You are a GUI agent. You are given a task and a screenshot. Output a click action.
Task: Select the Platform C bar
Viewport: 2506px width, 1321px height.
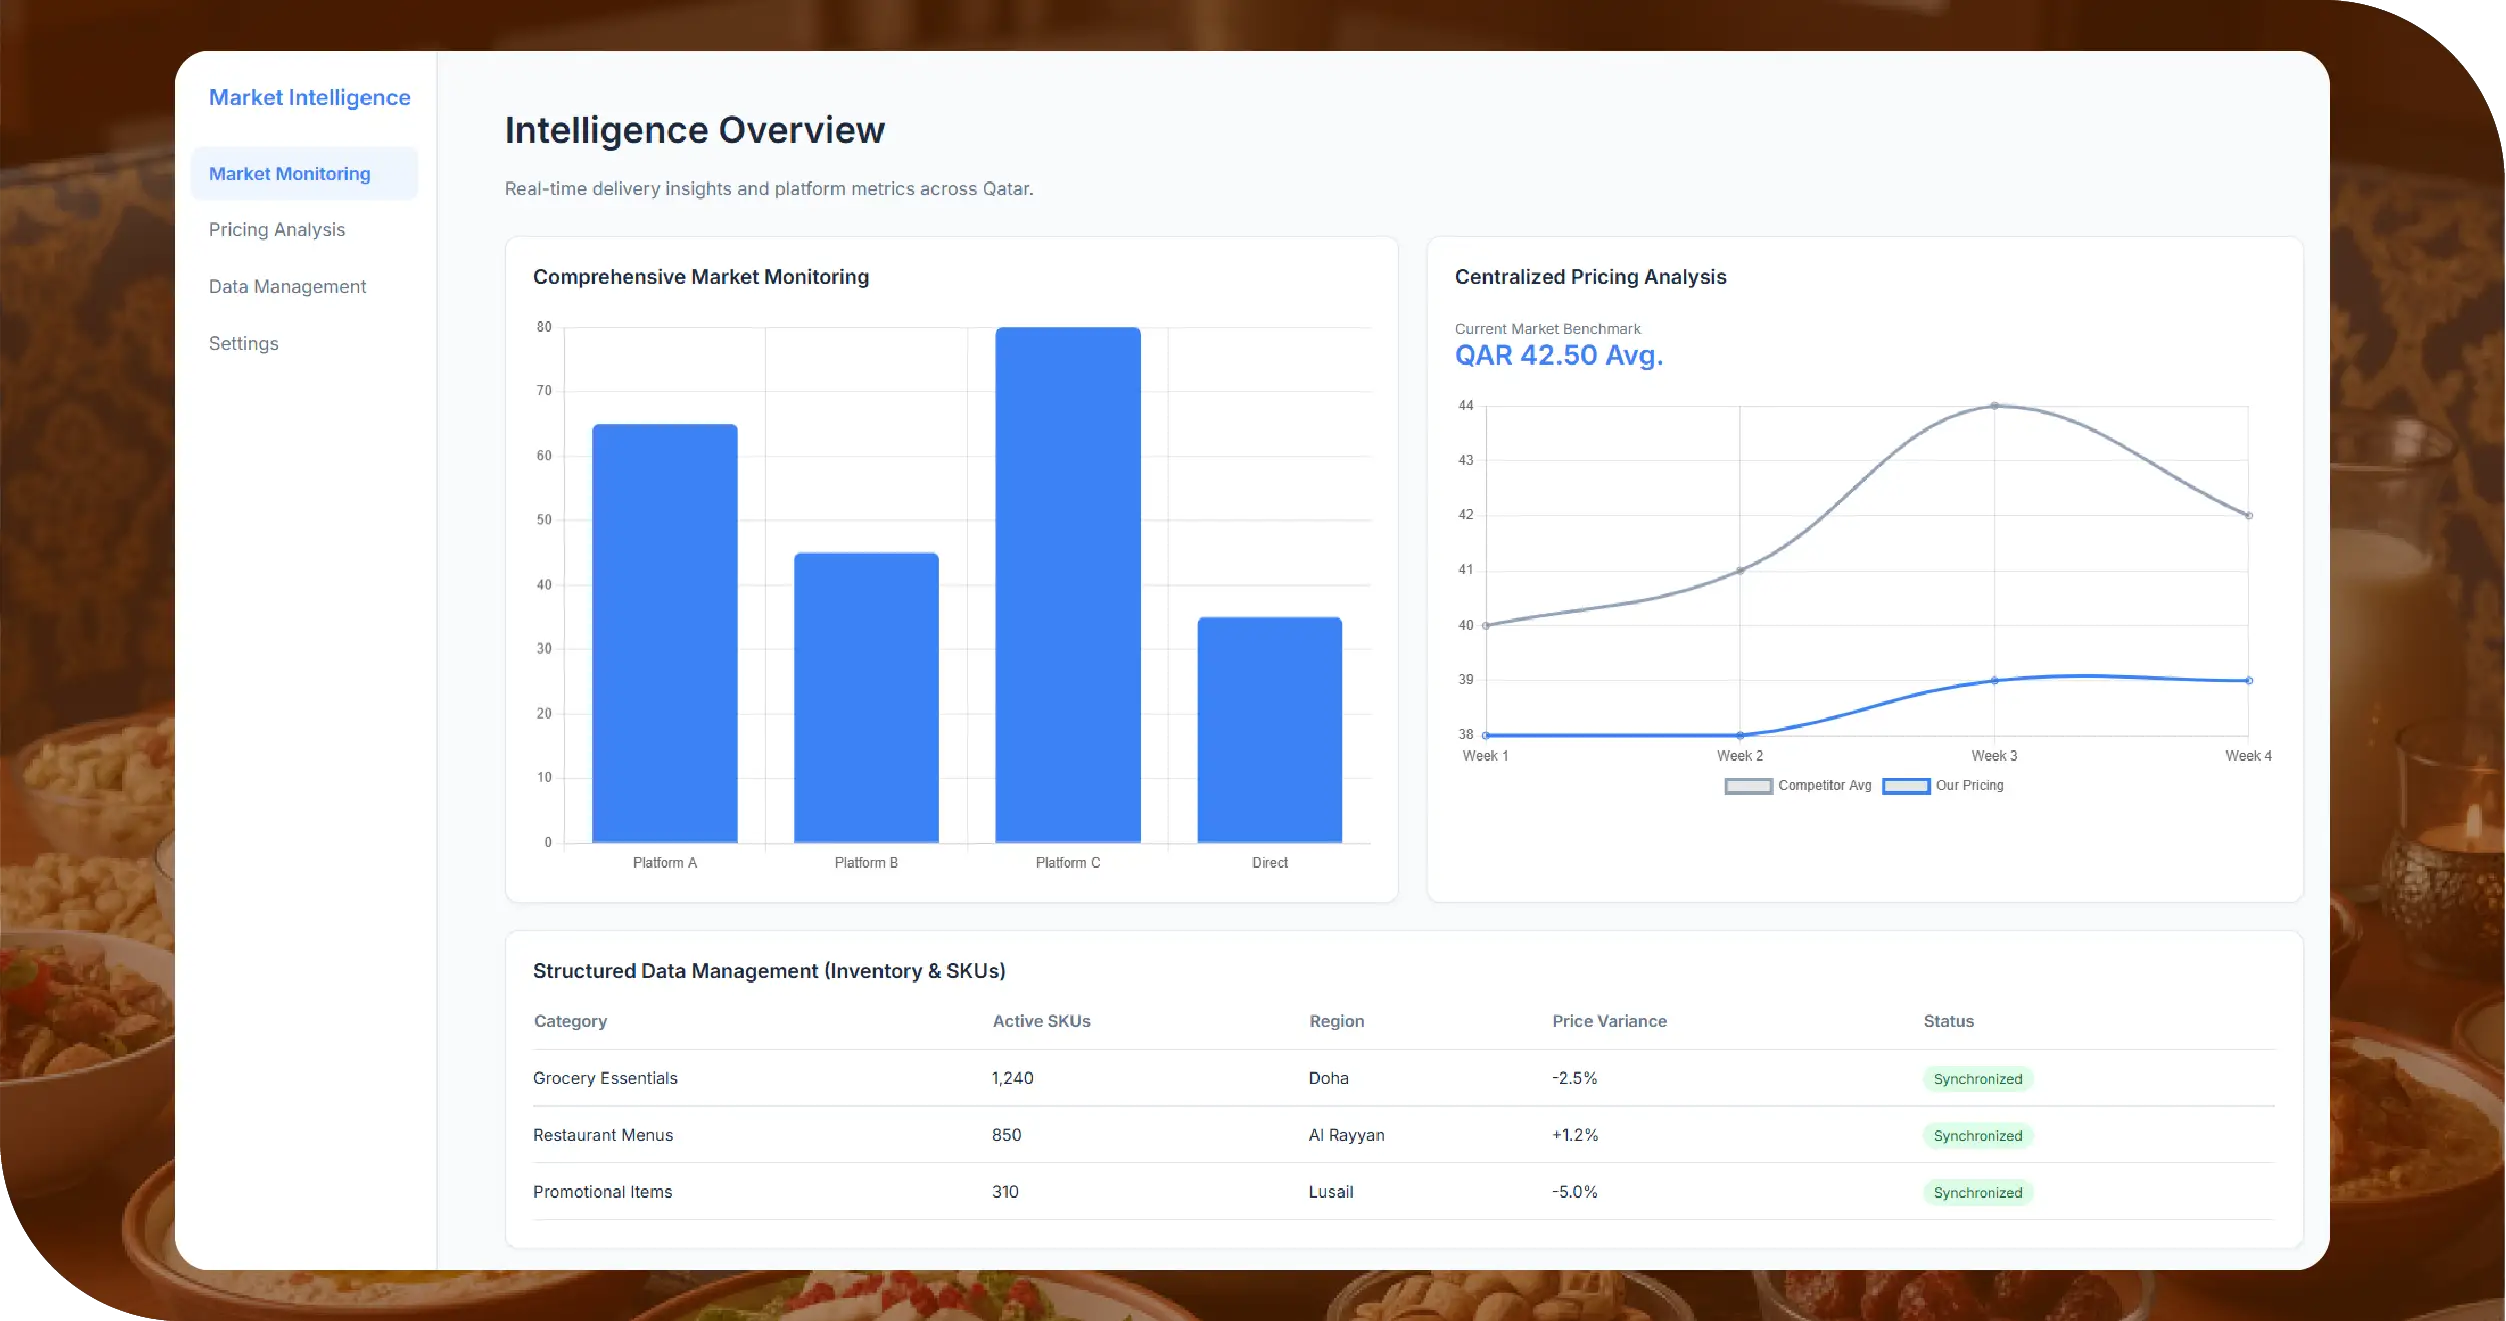tap(1067, 585)
